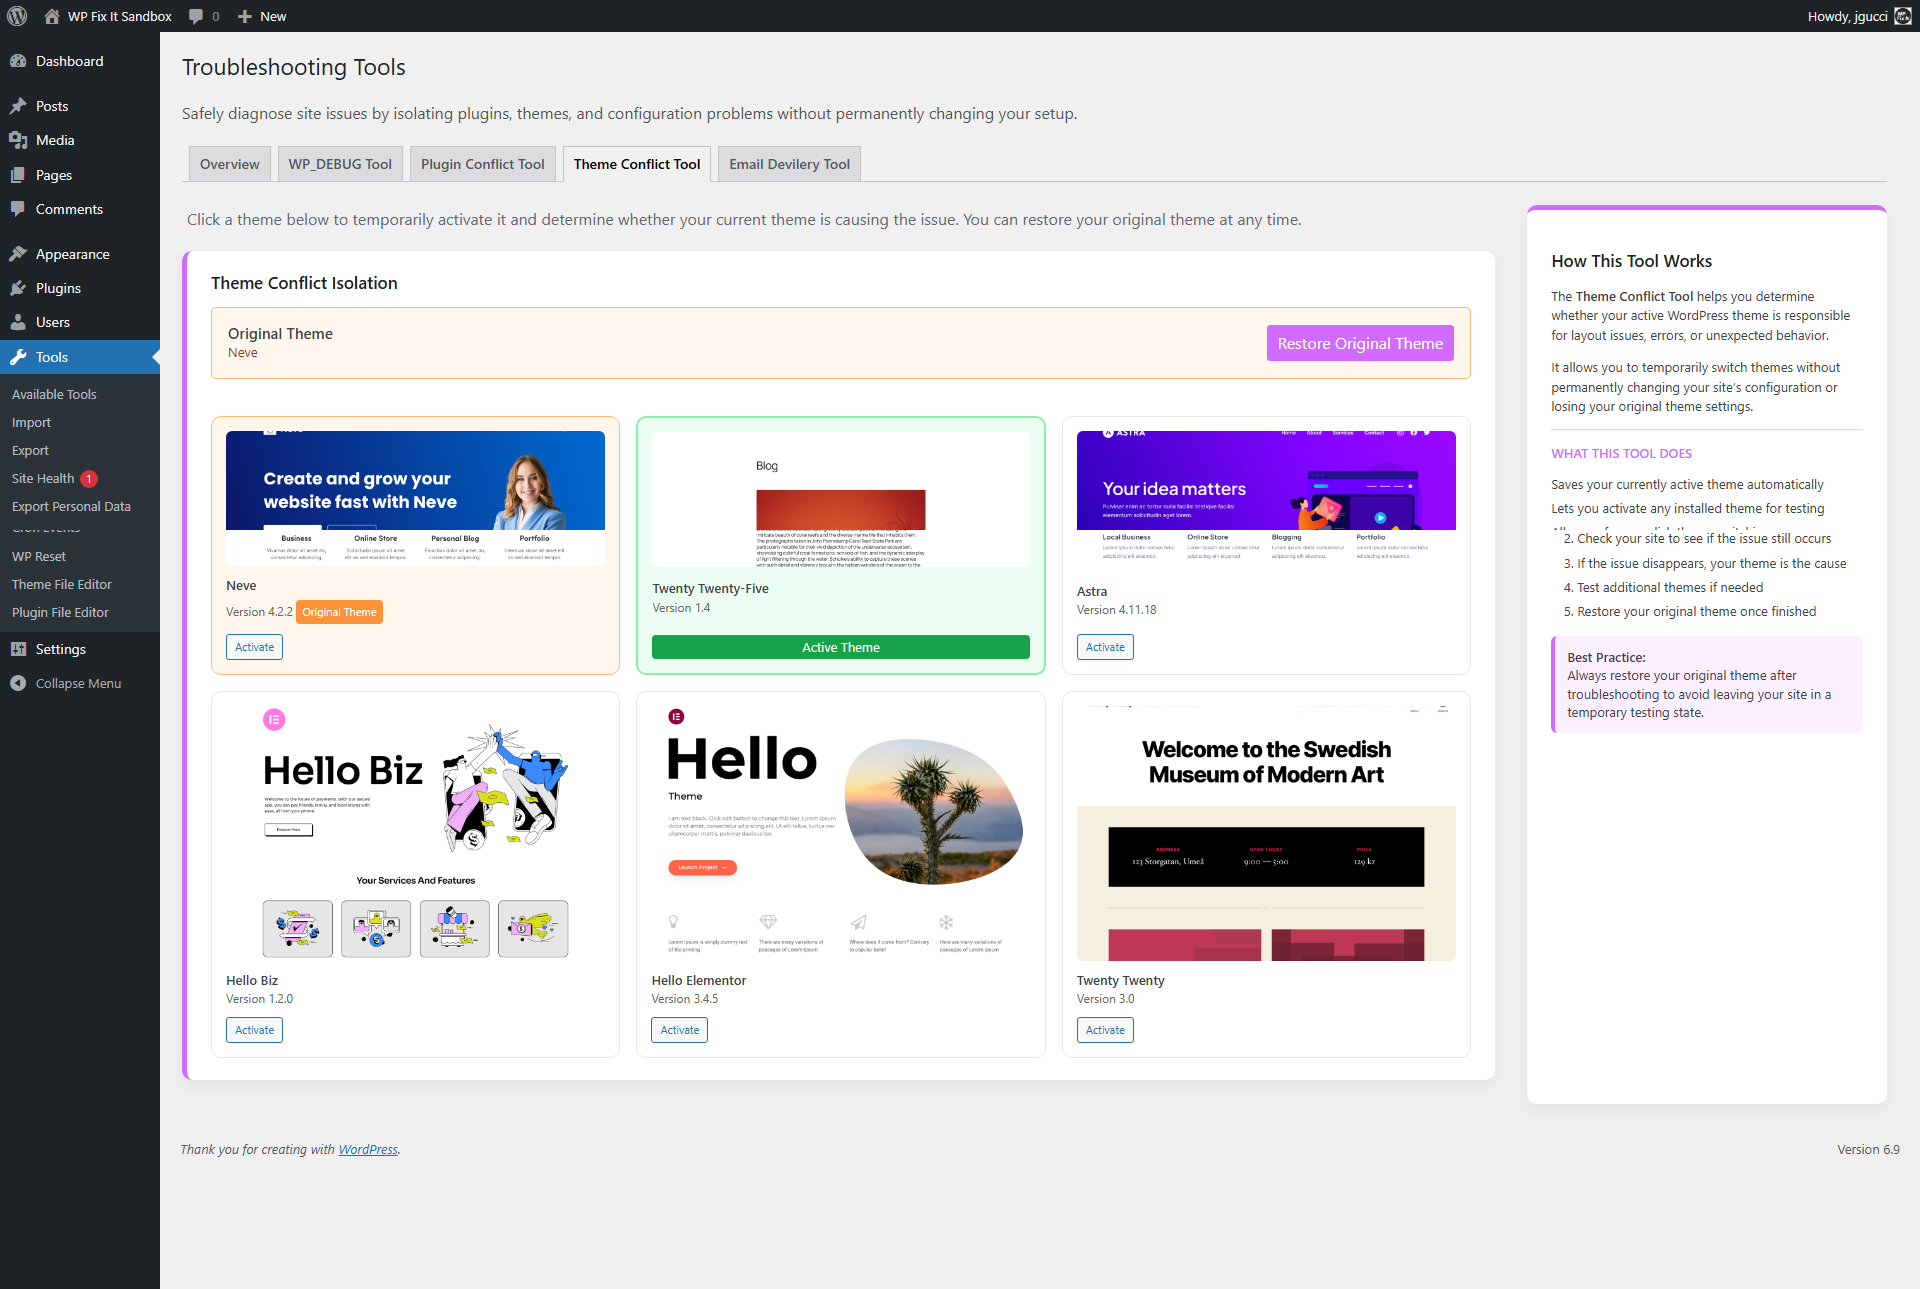Click the Twenty Twenty theme preview thumbnail
Image resolution: width=1920 pixels, height=1289 pixels.
click(1266, 830)
